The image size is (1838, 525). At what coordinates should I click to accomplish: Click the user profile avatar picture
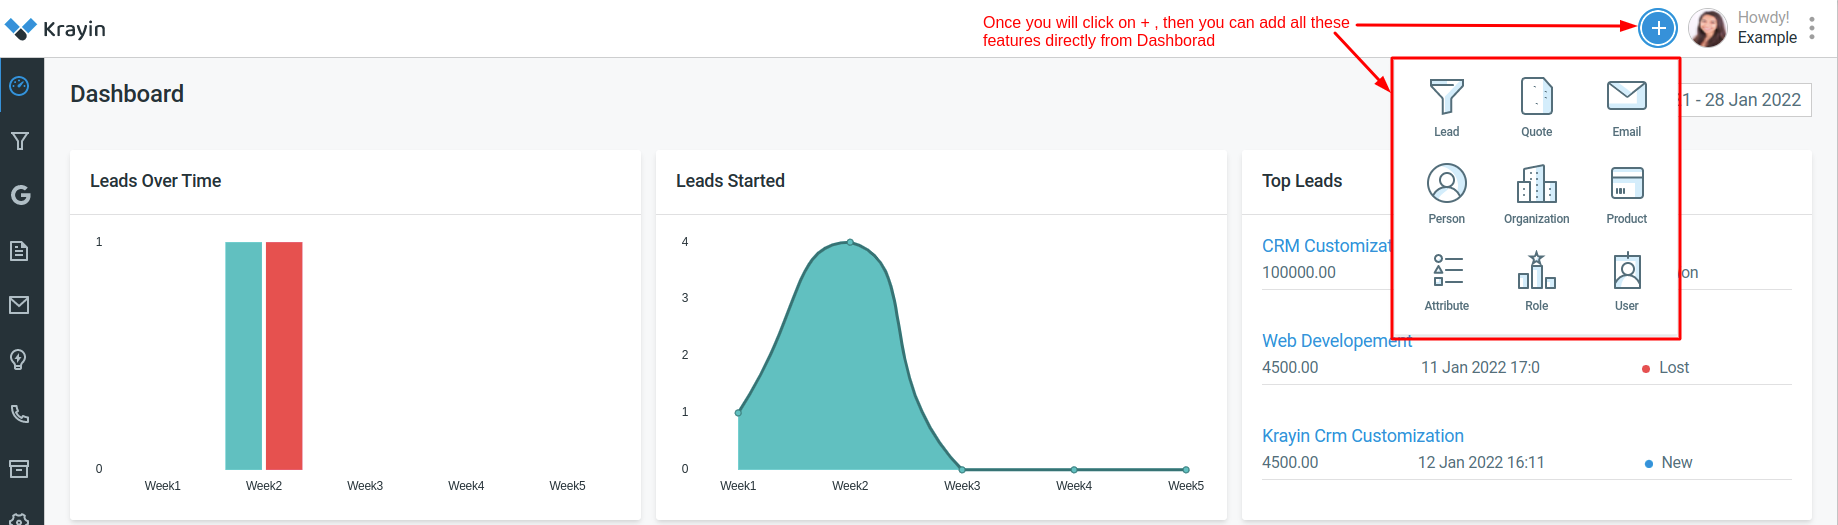pyautogui.click(x=1708, y=28)
